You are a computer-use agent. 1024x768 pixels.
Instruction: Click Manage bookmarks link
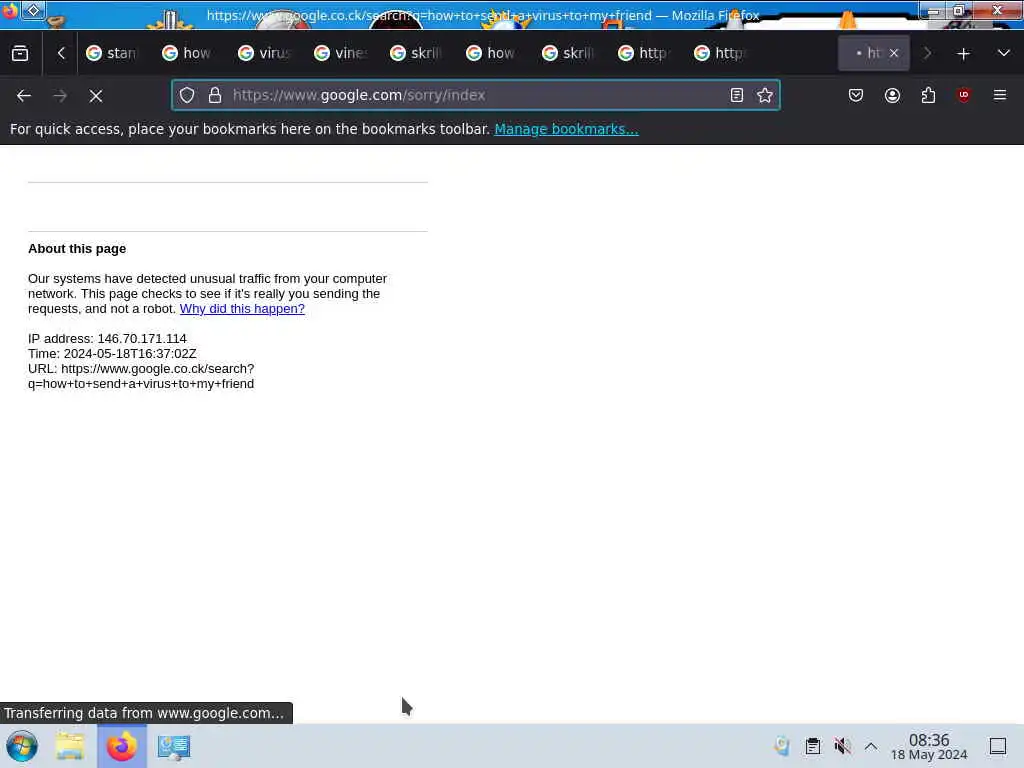coord(566,129)
